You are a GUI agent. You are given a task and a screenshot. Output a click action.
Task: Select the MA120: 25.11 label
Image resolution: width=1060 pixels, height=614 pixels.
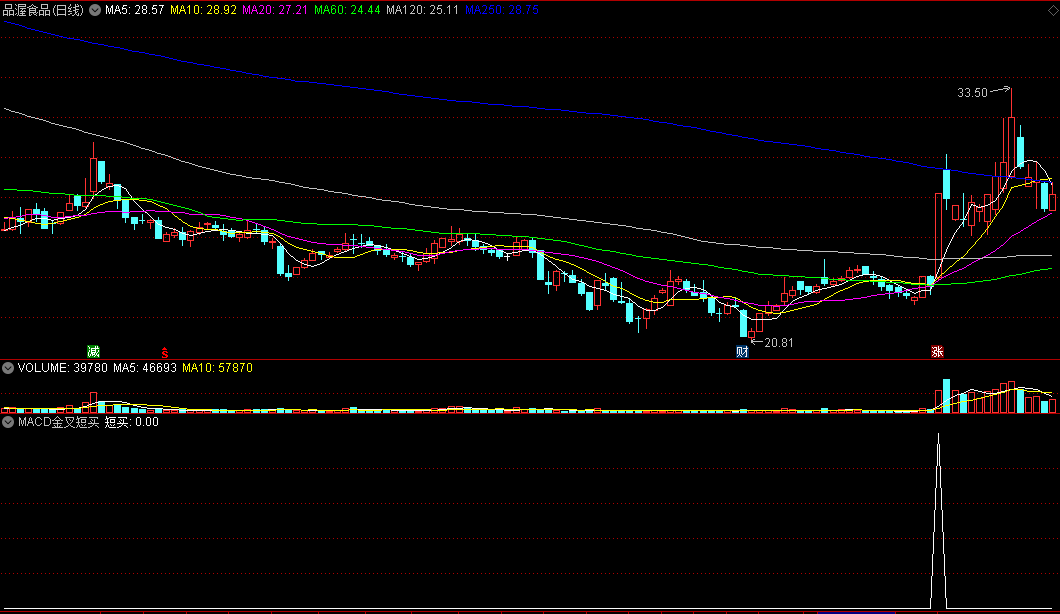coord(423,10)
